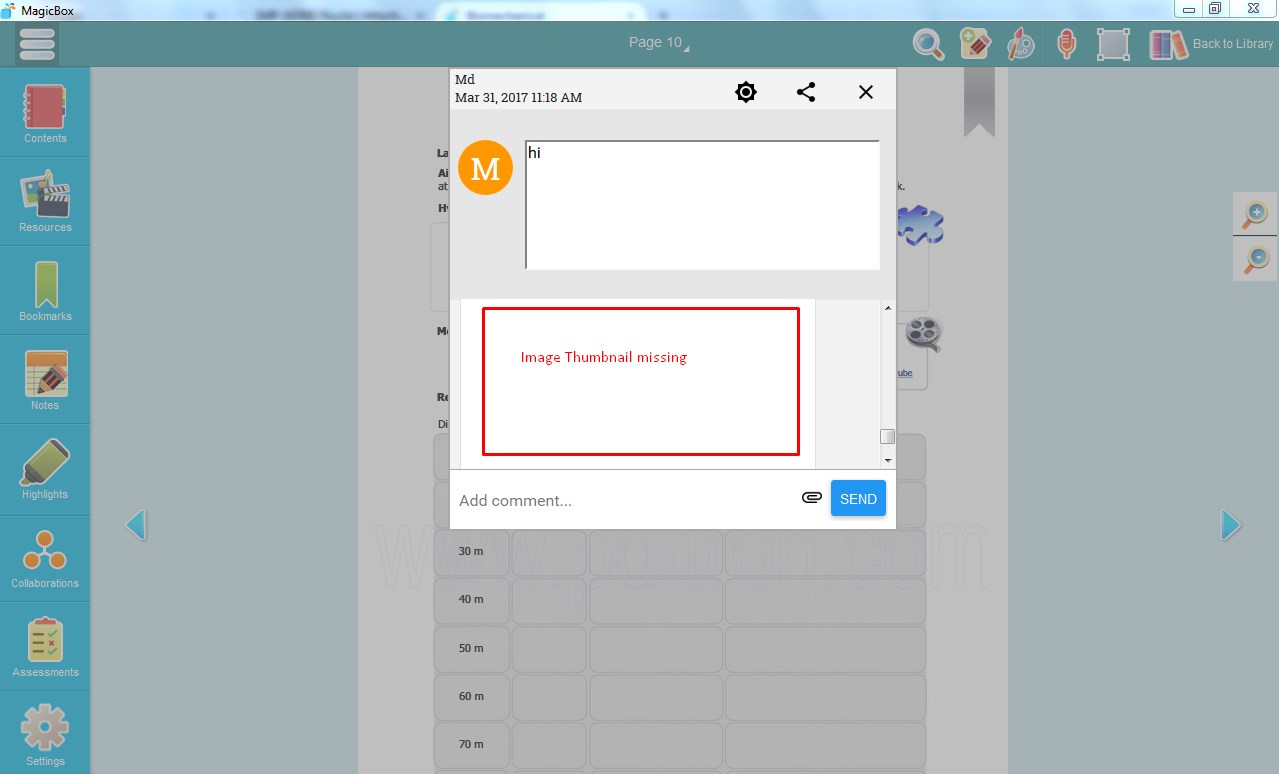Zoom out with the minus magnifier

coord(1254,259)
